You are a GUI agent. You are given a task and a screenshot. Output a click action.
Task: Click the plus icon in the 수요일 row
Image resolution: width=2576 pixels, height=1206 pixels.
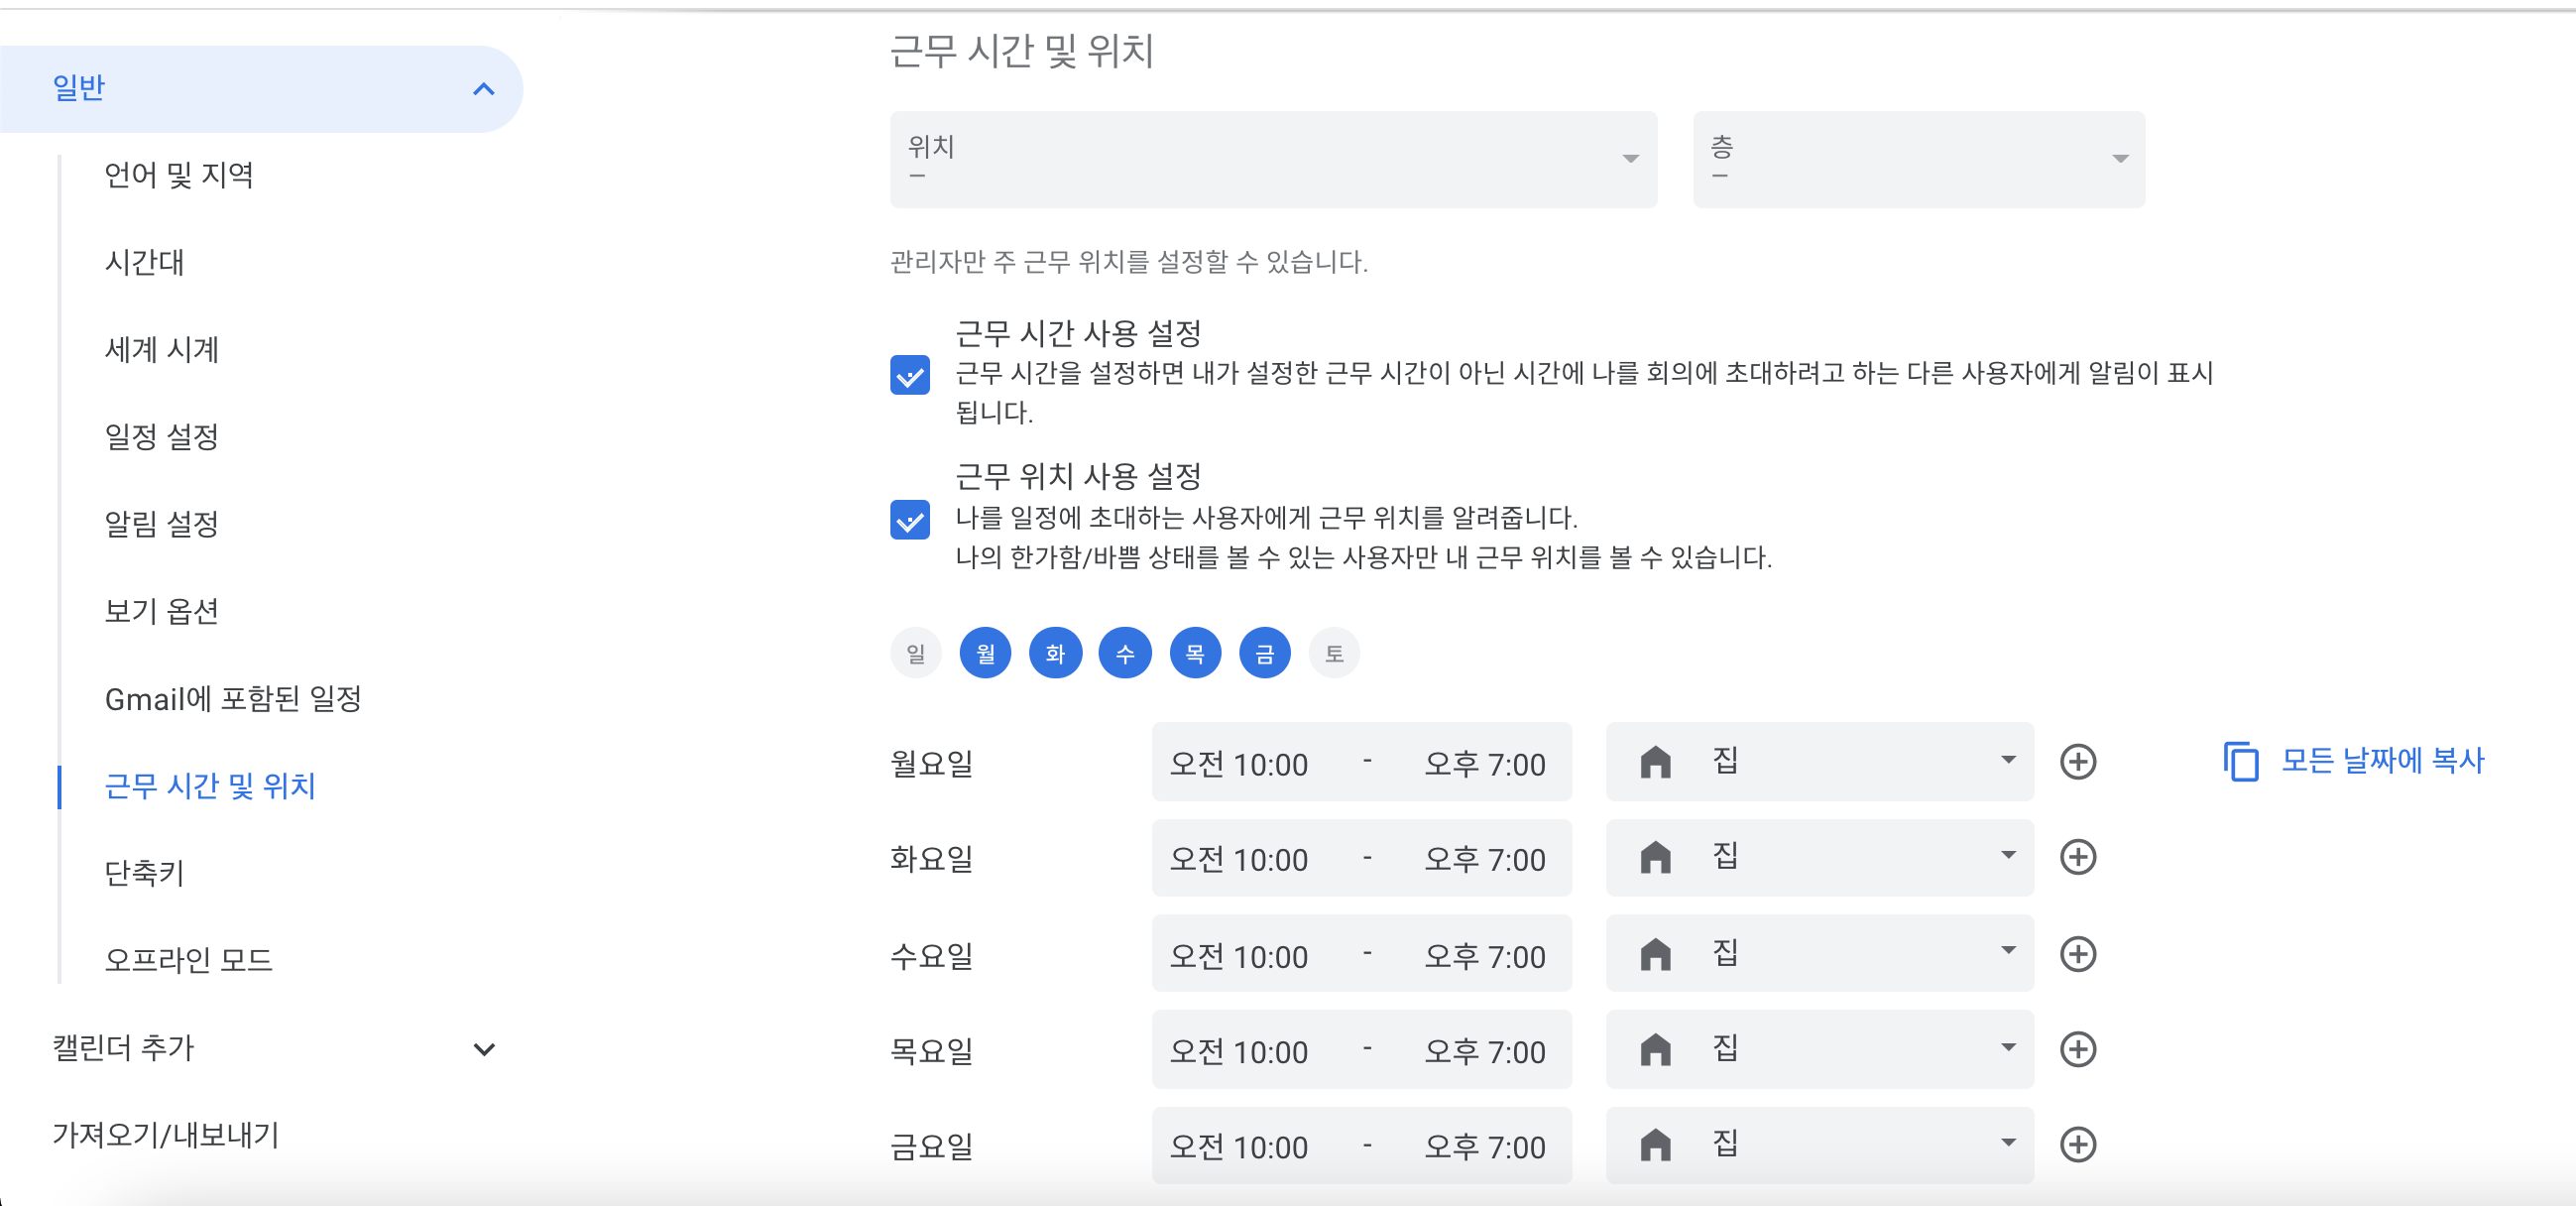[2077, 954]
